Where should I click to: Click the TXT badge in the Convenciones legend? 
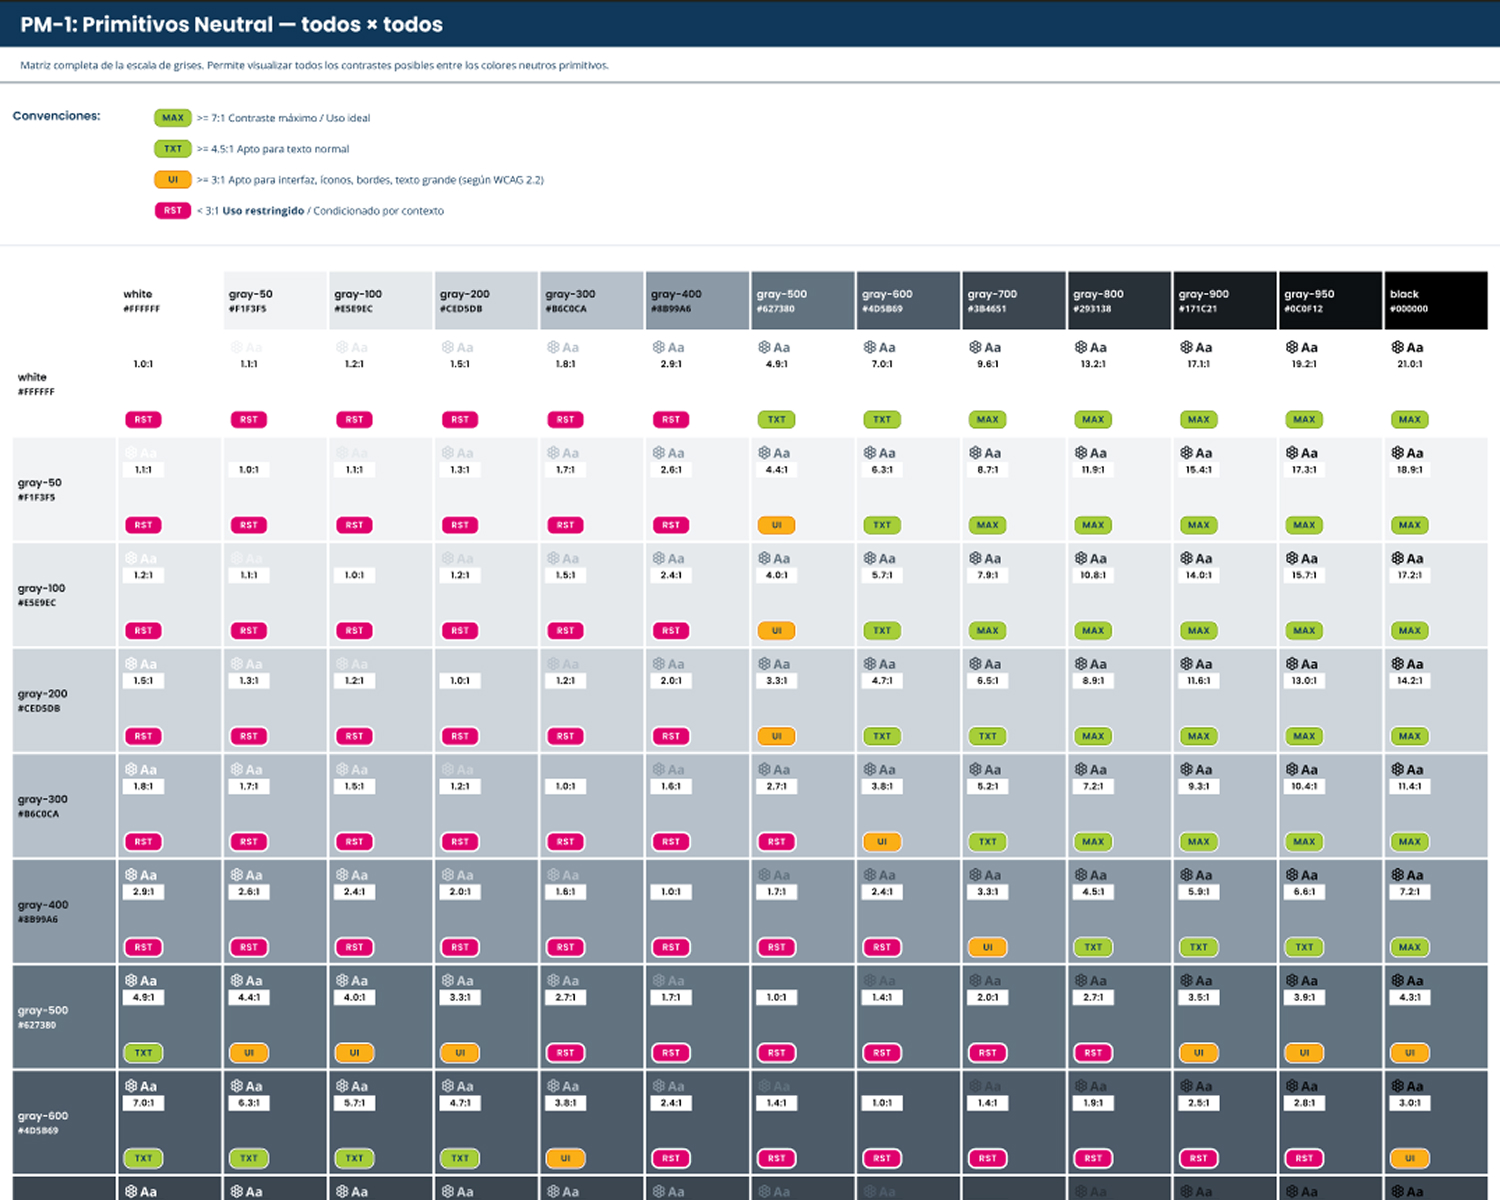pyautogui.click(x=172, y=149)
